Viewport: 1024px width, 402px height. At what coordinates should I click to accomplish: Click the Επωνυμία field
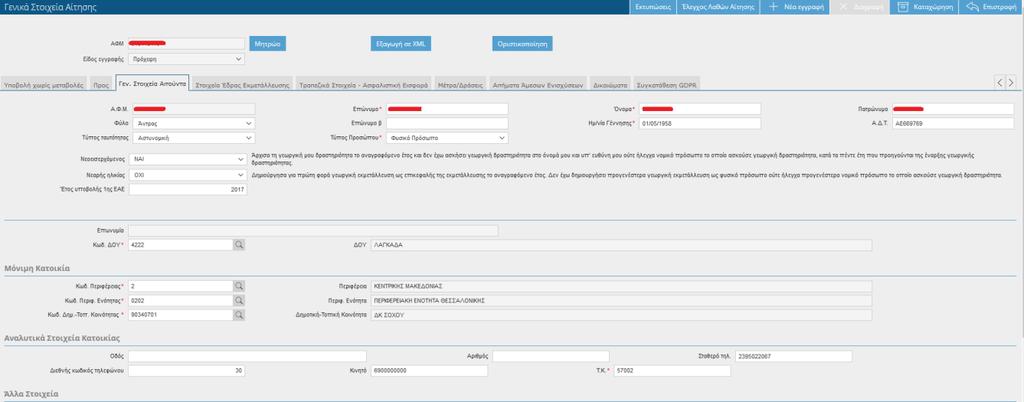(x=313, y=230)
